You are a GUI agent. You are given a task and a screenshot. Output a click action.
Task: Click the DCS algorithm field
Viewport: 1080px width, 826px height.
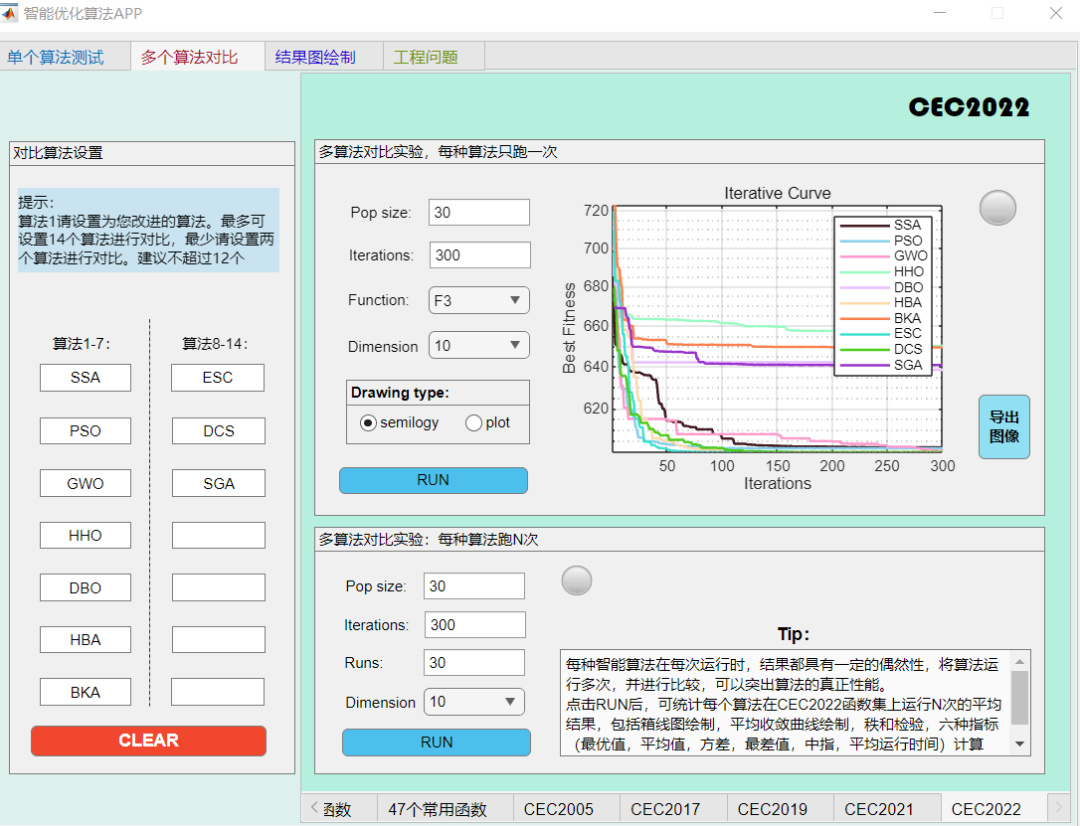(218, 431)
